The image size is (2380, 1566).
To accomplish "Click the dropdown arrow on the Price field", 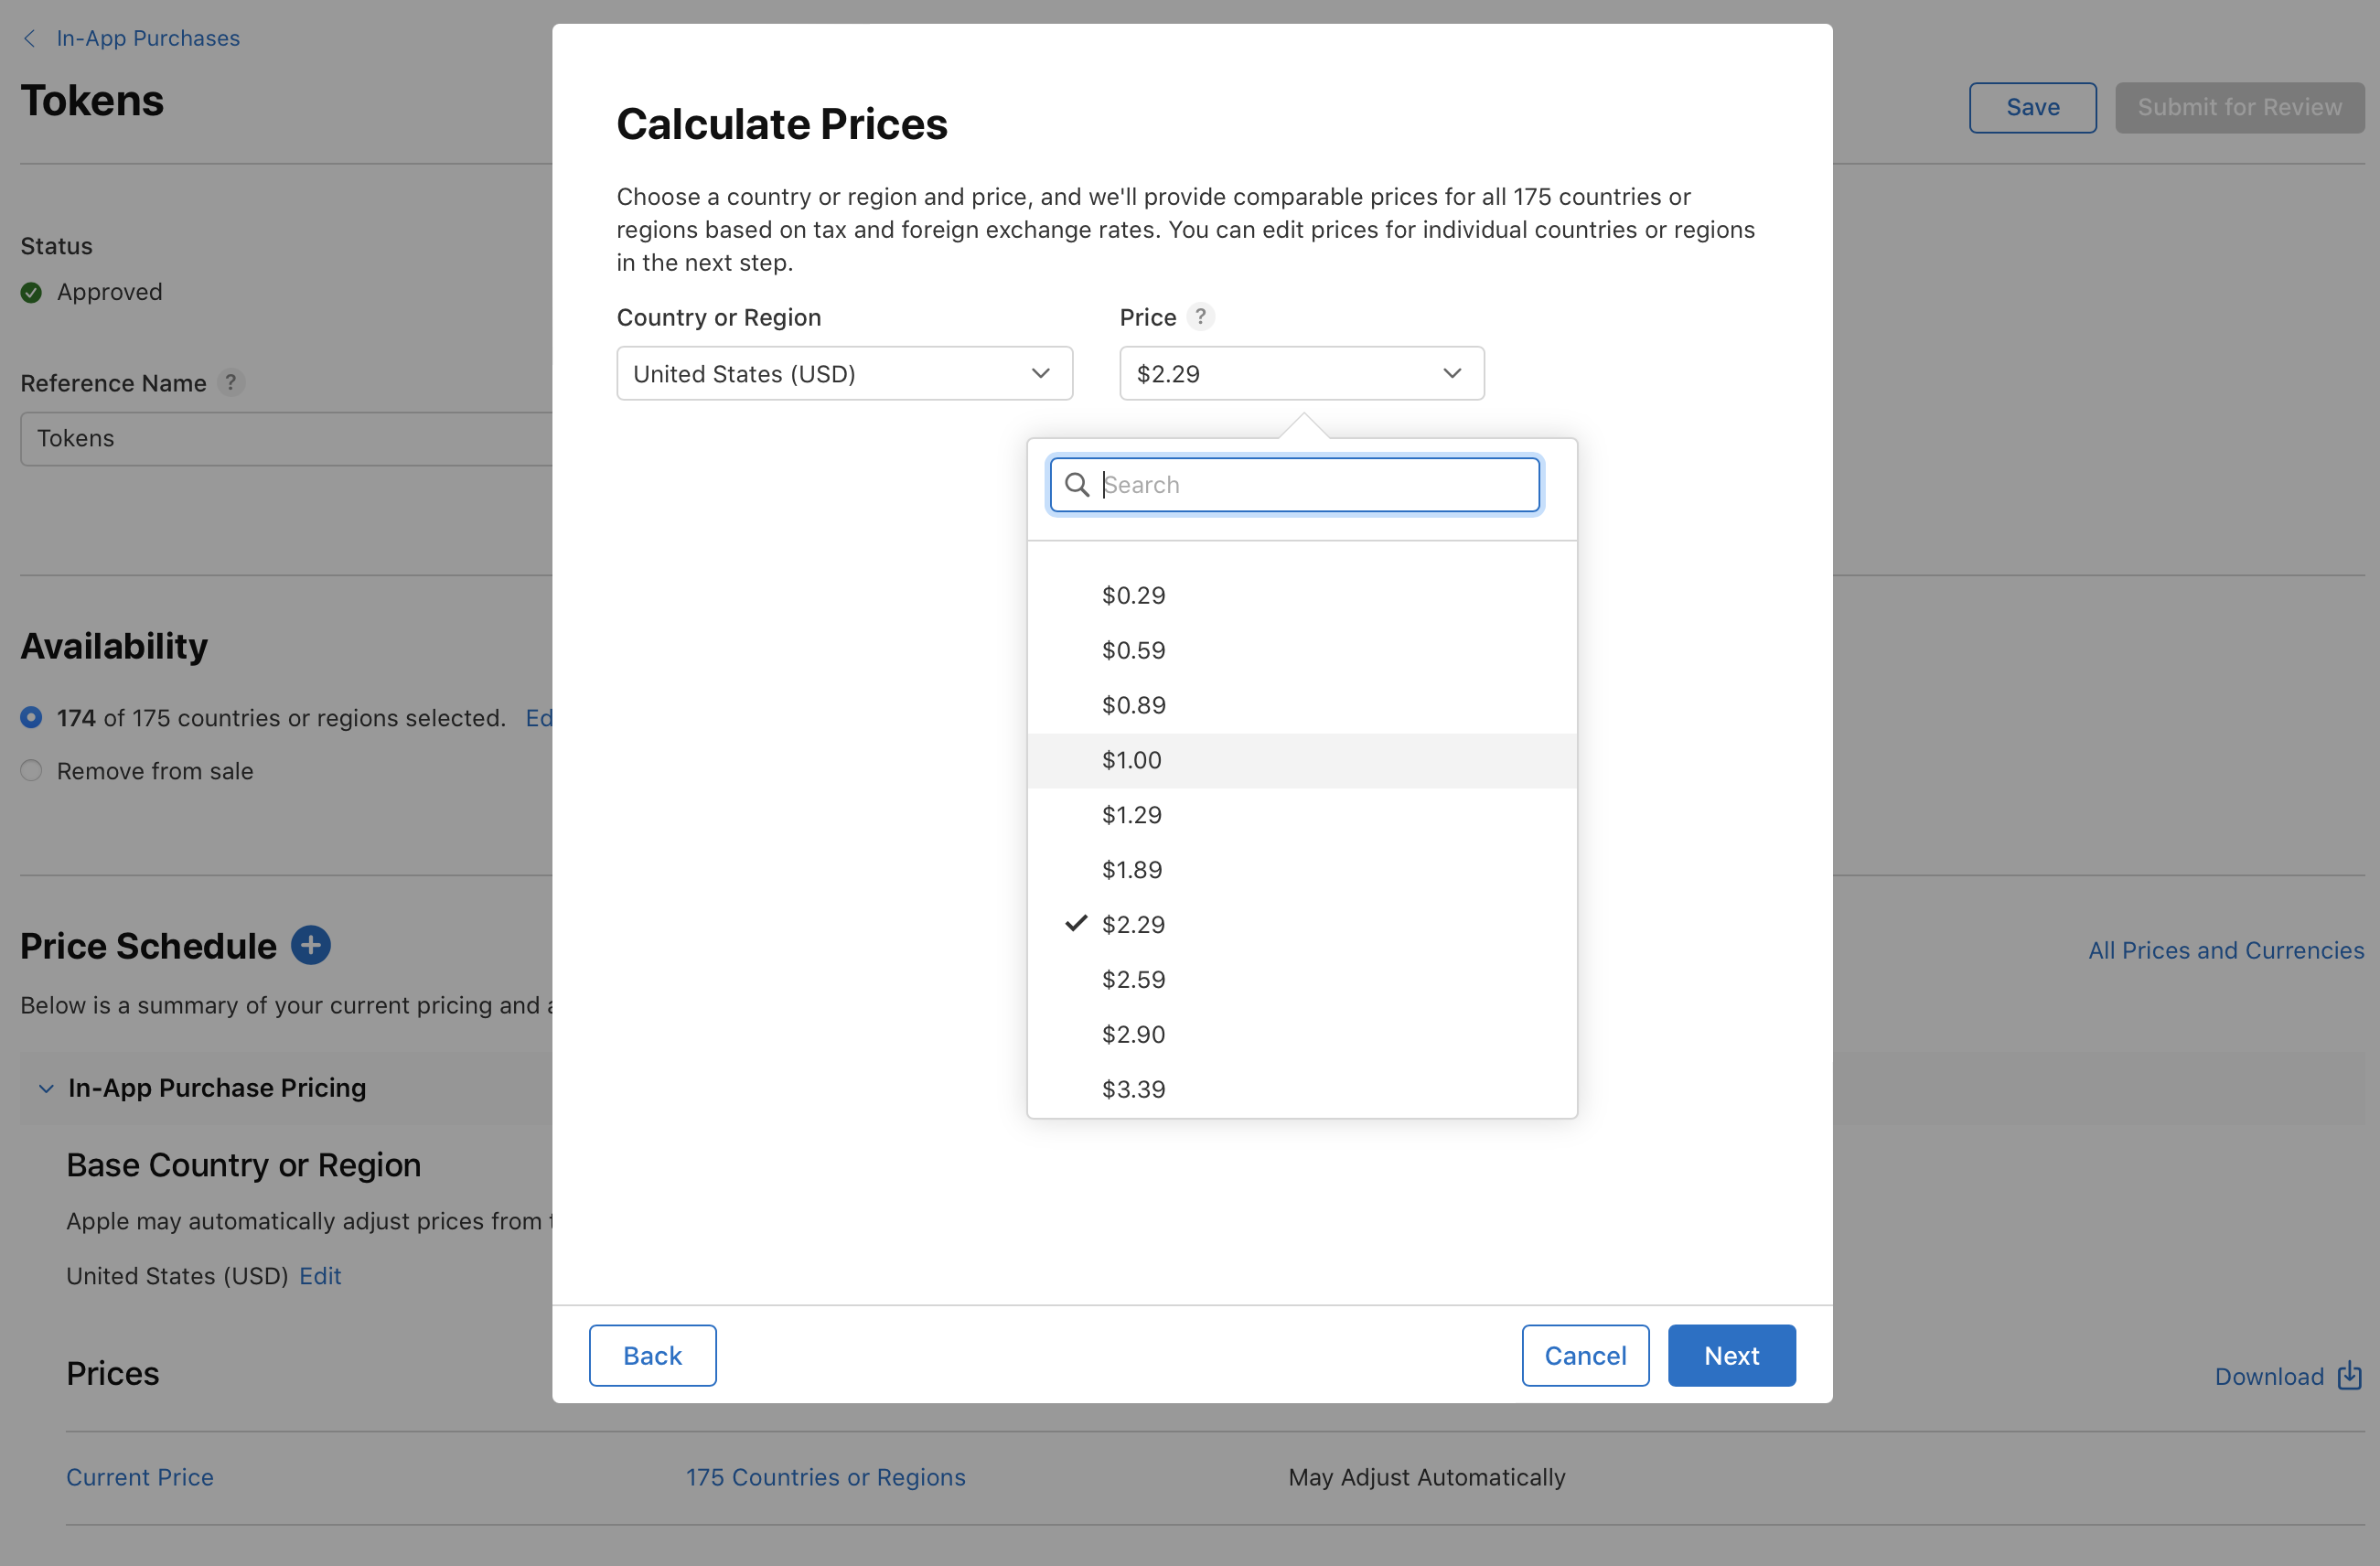I will coord(1452,373).
